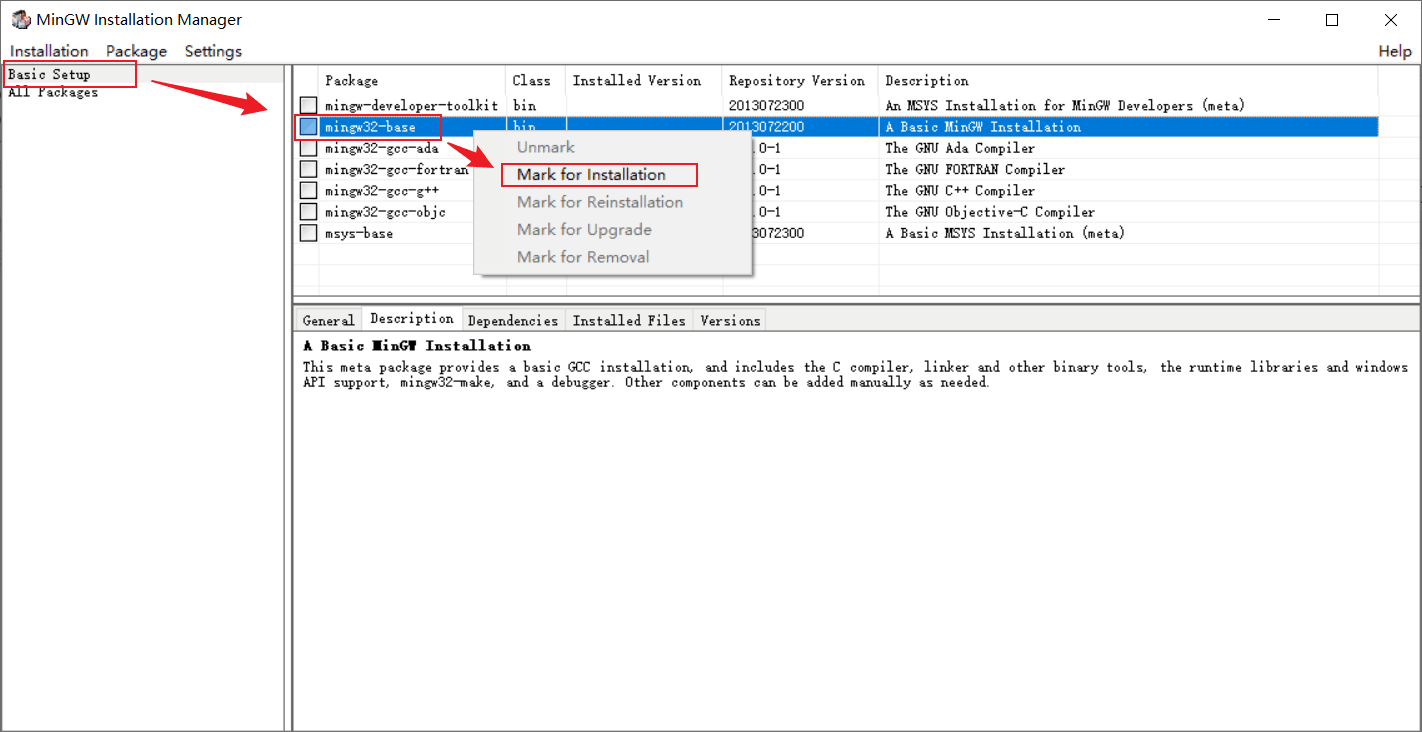The width and height of the screenshot is (1422, 732).
Task: Click 'The GNU FORTRAN Compiler' description cell
Action: pyautogui.click(x=975, y=169)
